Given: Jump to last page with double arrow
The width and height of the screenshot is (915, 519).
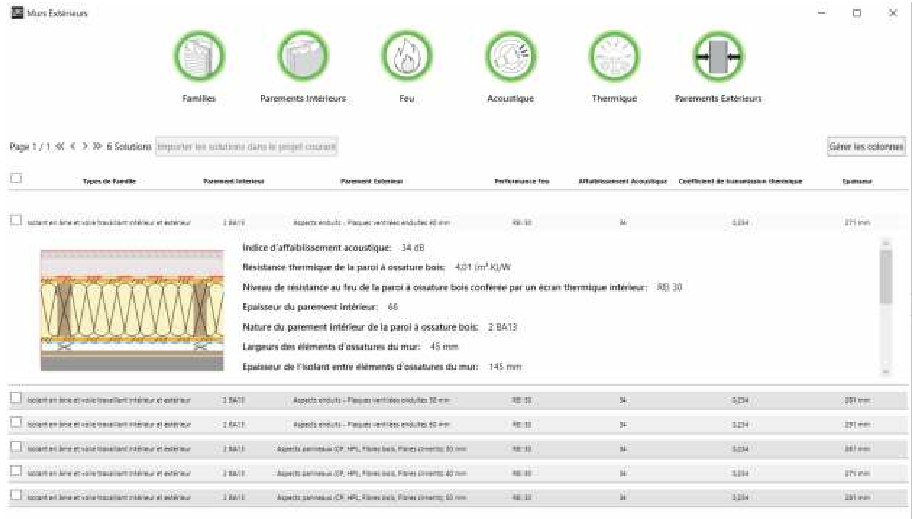Looking at the screenshot, I should coord(97,147).
